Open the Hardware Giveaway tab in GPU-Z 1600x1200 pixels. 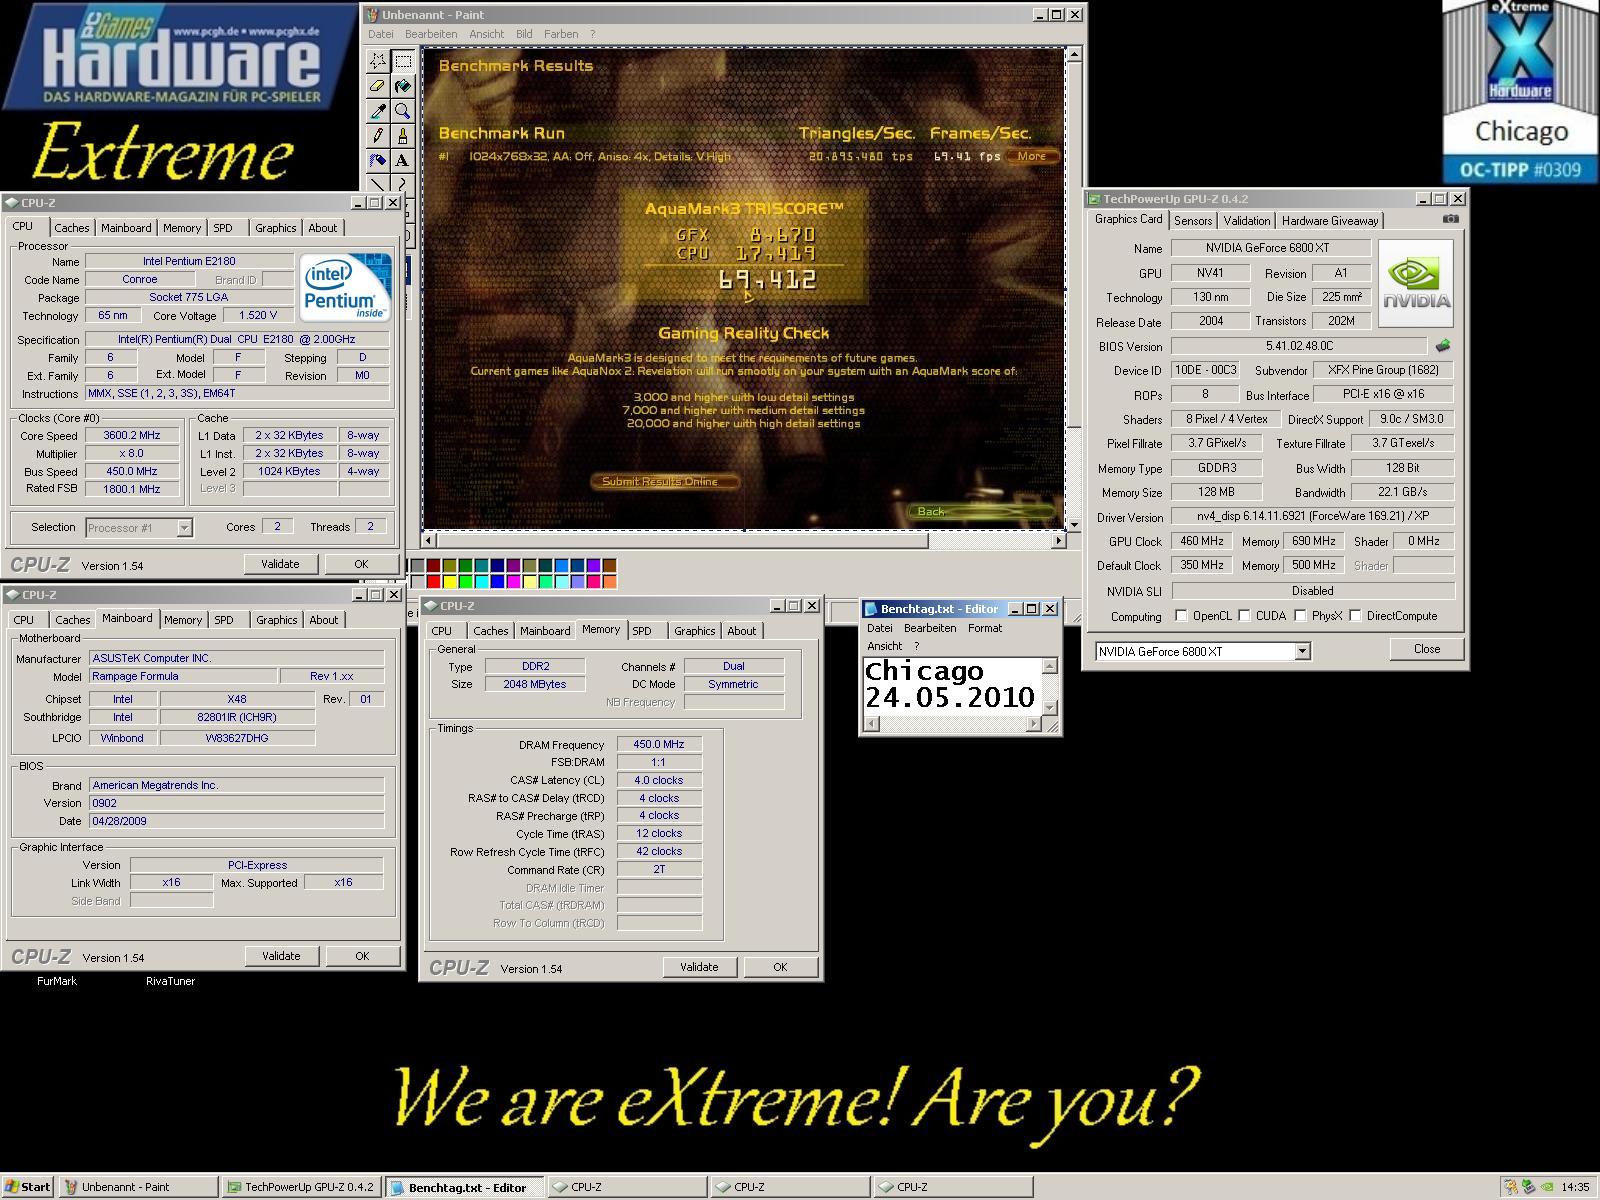point(1330,221)
